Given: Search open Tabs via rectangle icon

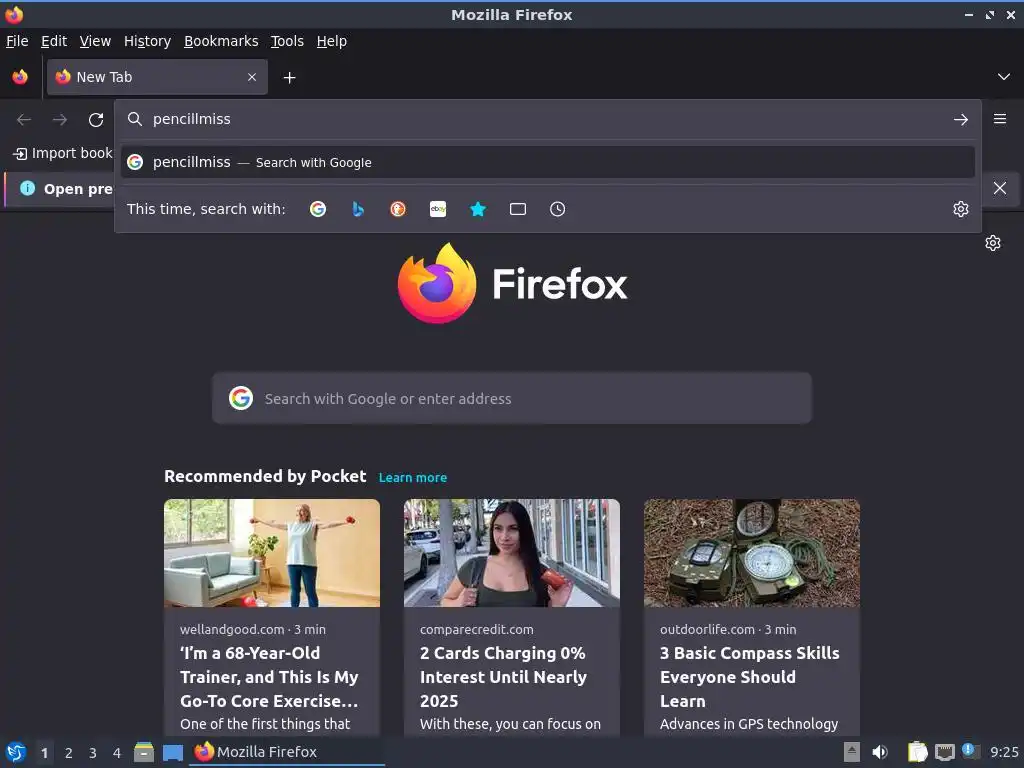Looking at the screenshot, I should tap(518, 209).
